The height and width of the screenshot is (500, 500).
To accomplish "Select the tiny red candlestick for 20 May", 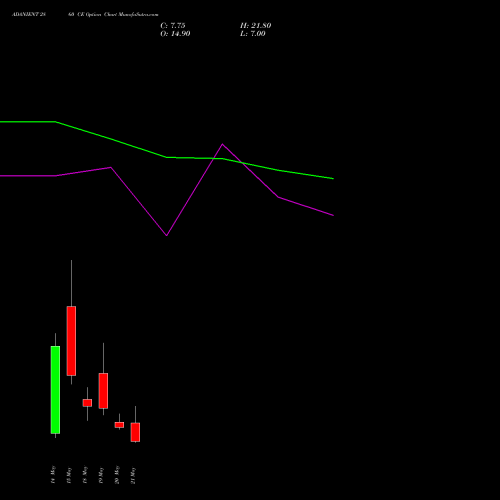I will click(119, 425).
